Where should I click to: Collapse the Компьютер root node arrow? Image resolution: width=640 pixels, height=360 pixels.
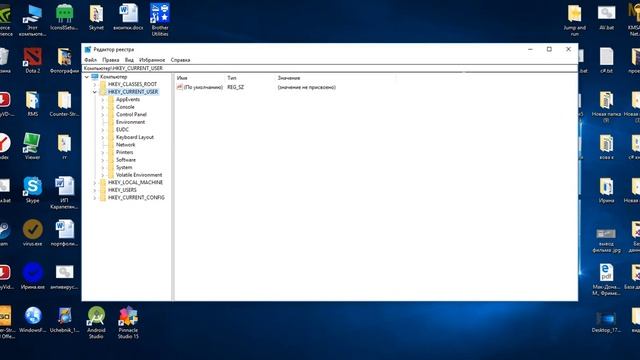pos(87,77)
